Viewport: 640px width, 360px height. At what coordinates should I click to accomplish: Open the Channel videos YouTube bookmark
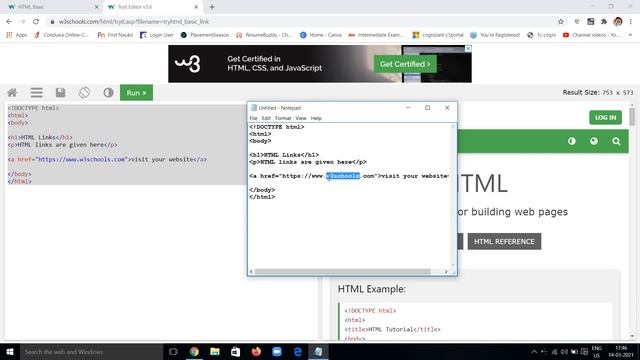591,35
